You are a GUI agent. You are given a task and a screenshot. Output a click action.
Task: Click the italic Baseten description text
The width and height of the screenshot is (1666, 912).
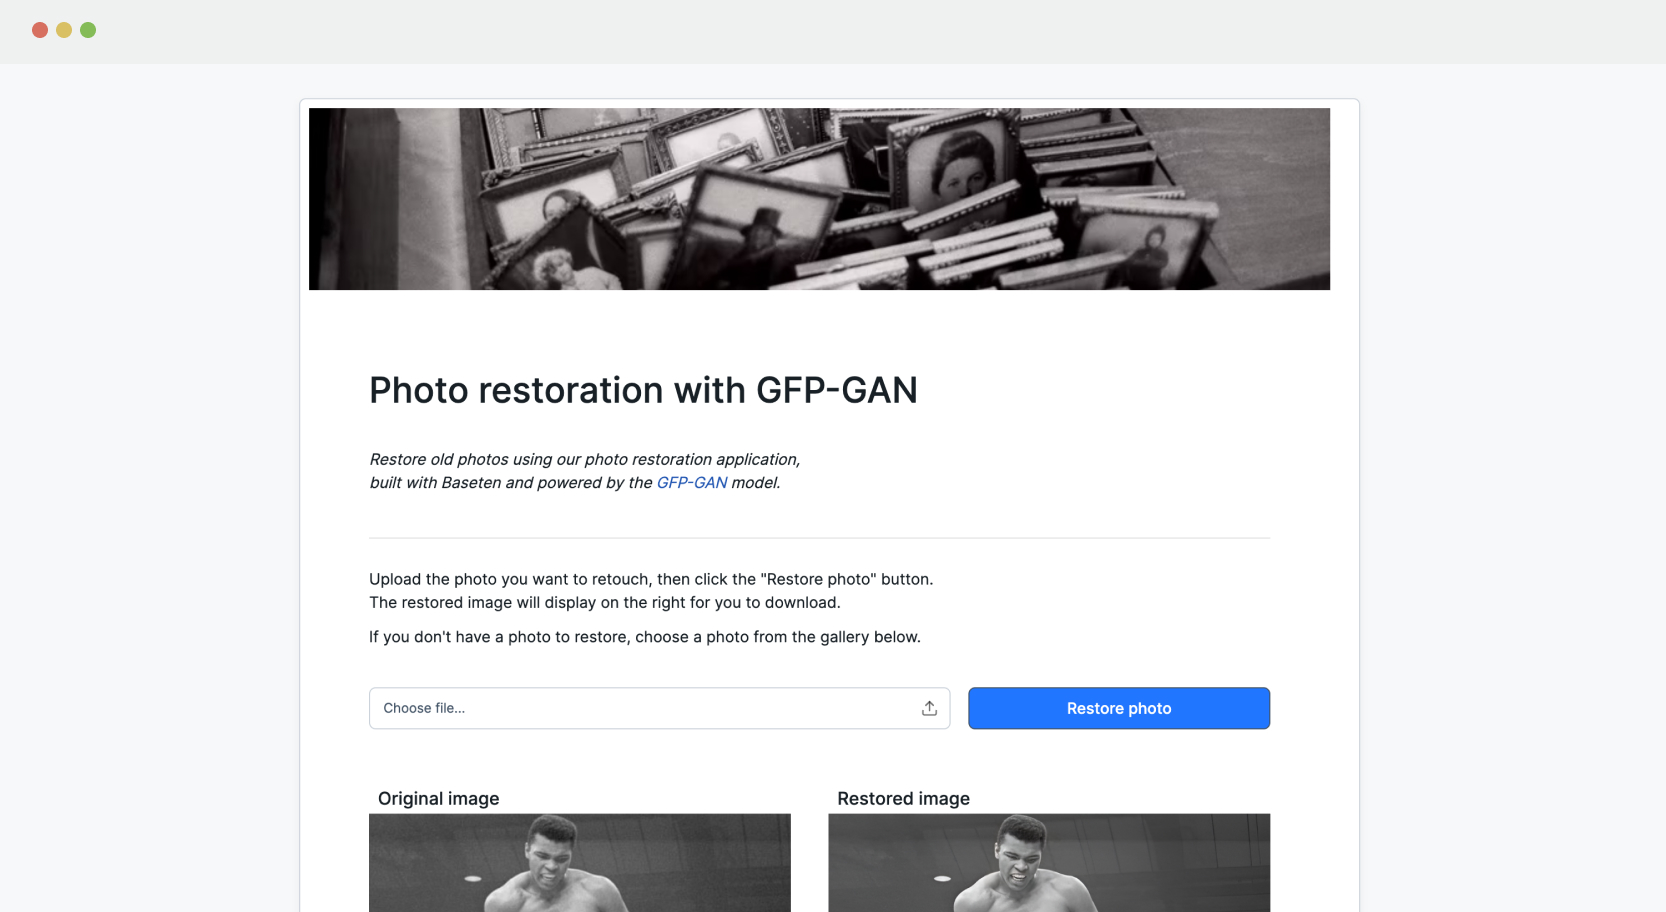(x=585, y=471)
